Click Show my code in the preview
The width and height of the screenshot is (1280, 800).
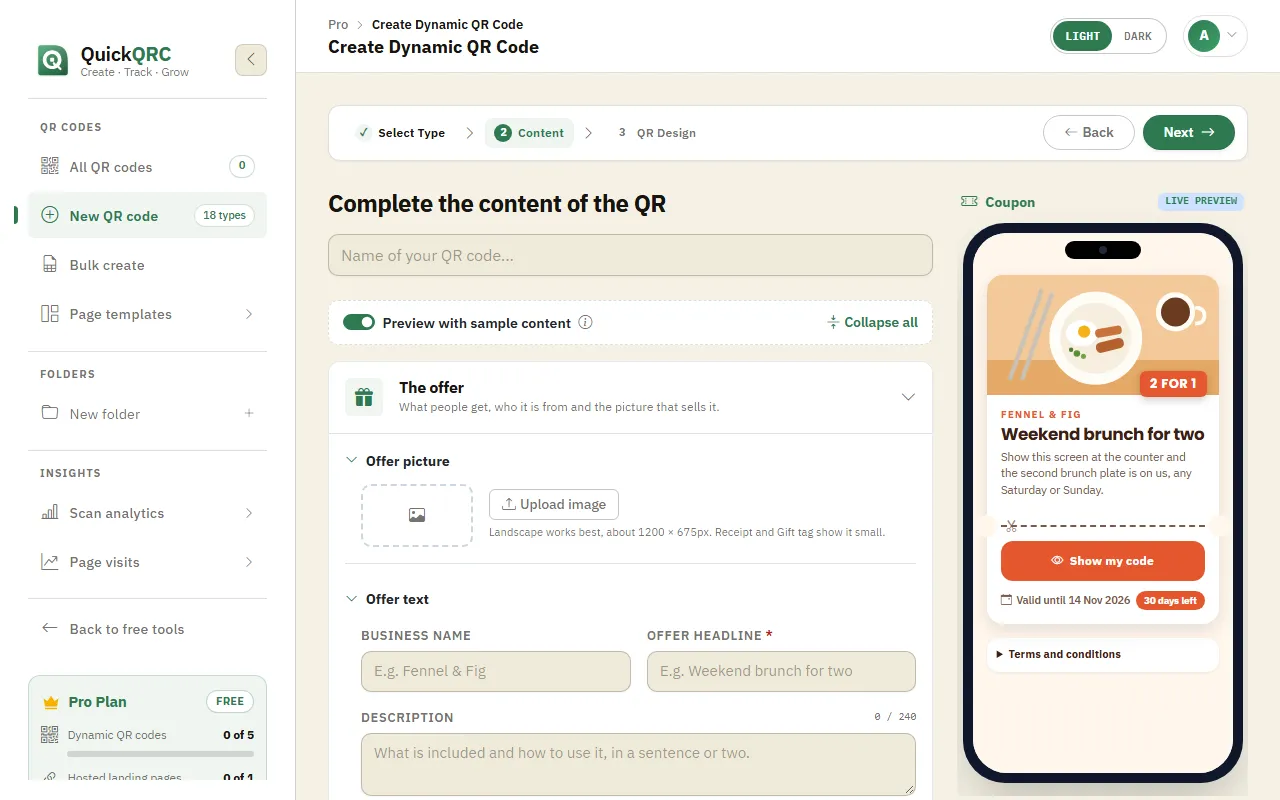pyautogui.click(x=1103, y=561)
